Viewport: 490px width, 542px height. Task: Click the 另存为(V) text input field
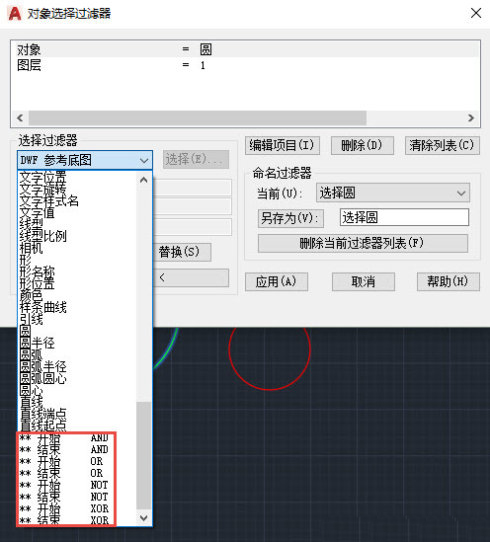point(404,217)
